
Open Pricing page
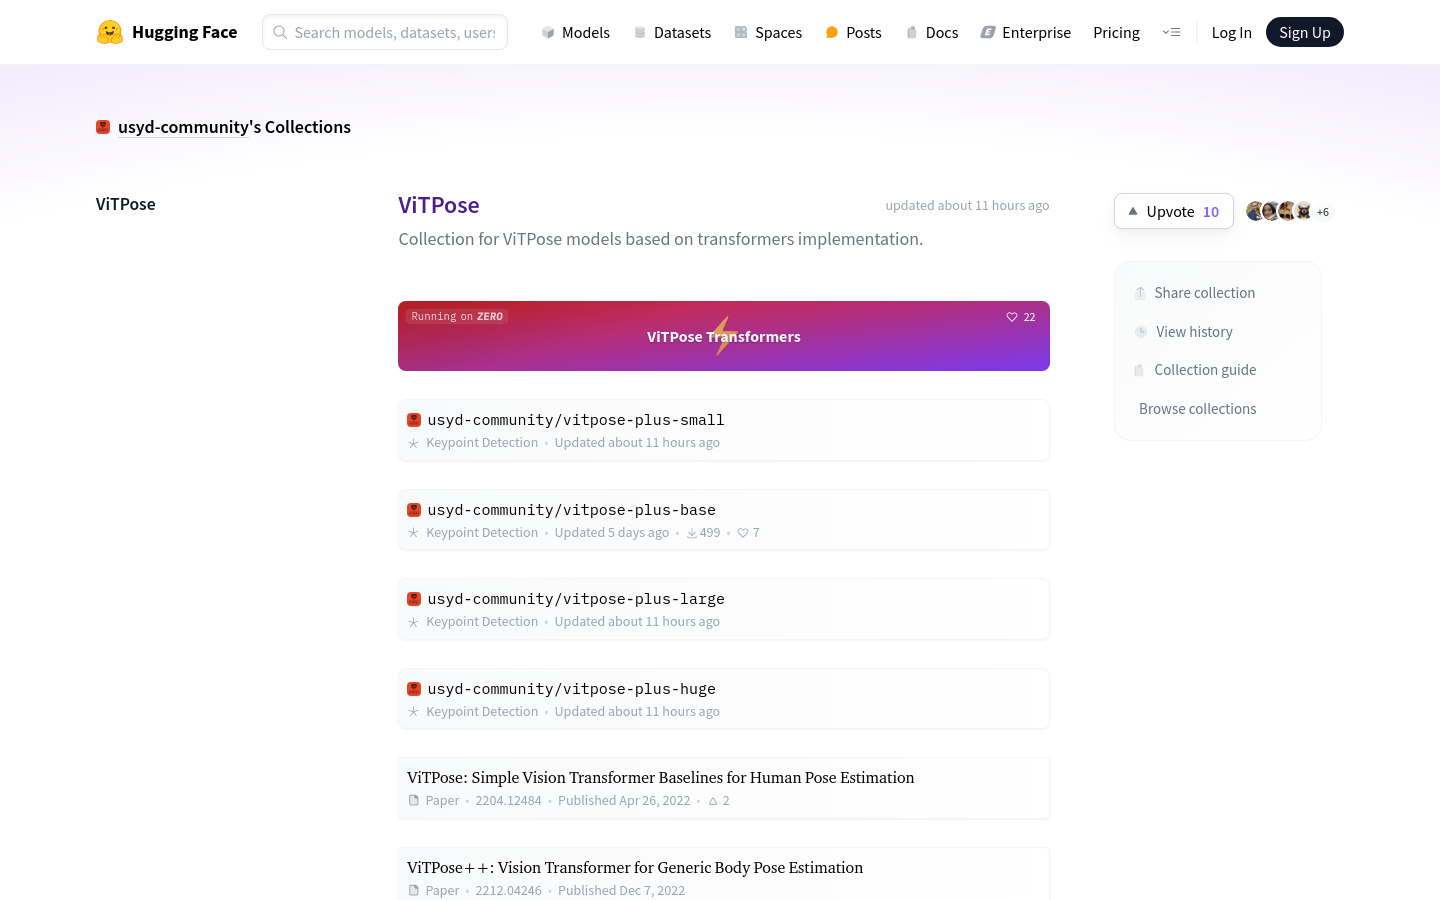pyautogui.click(x=1116, y=32)
